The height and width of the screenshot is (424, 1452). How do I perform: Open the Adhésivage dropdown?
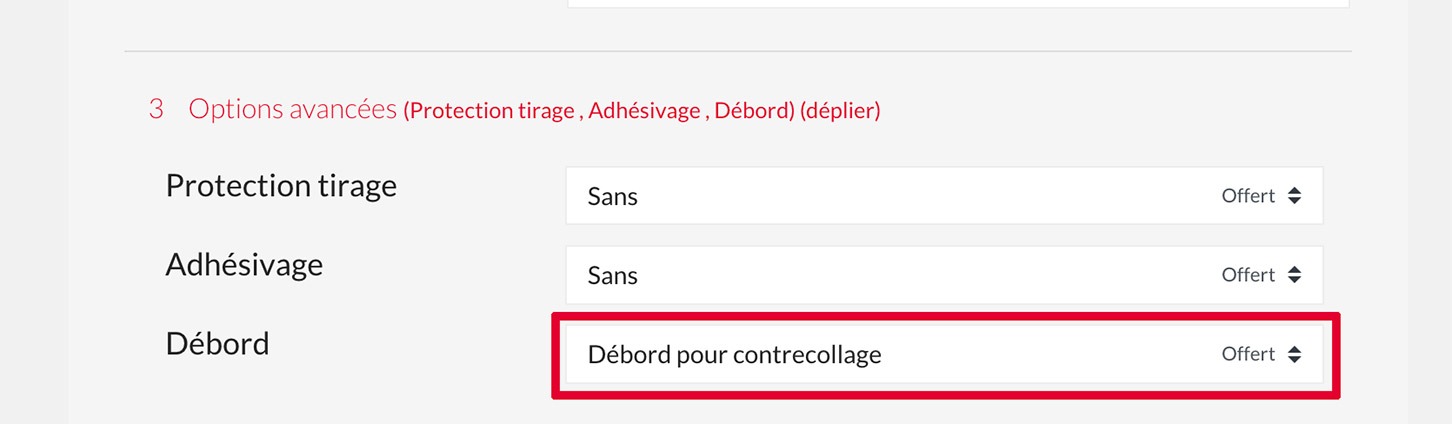click(943, 275)
